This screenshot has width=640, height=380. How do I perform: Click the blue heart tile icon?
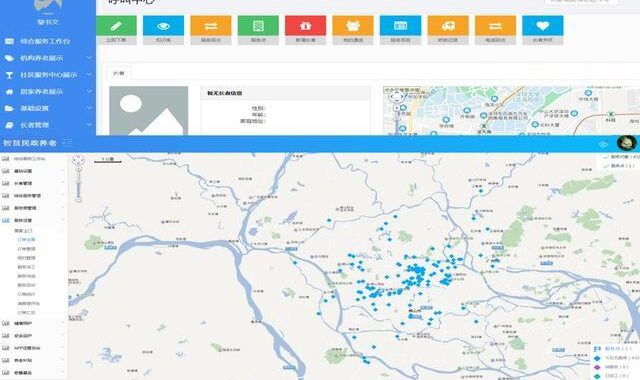click(x=542, y=26)
